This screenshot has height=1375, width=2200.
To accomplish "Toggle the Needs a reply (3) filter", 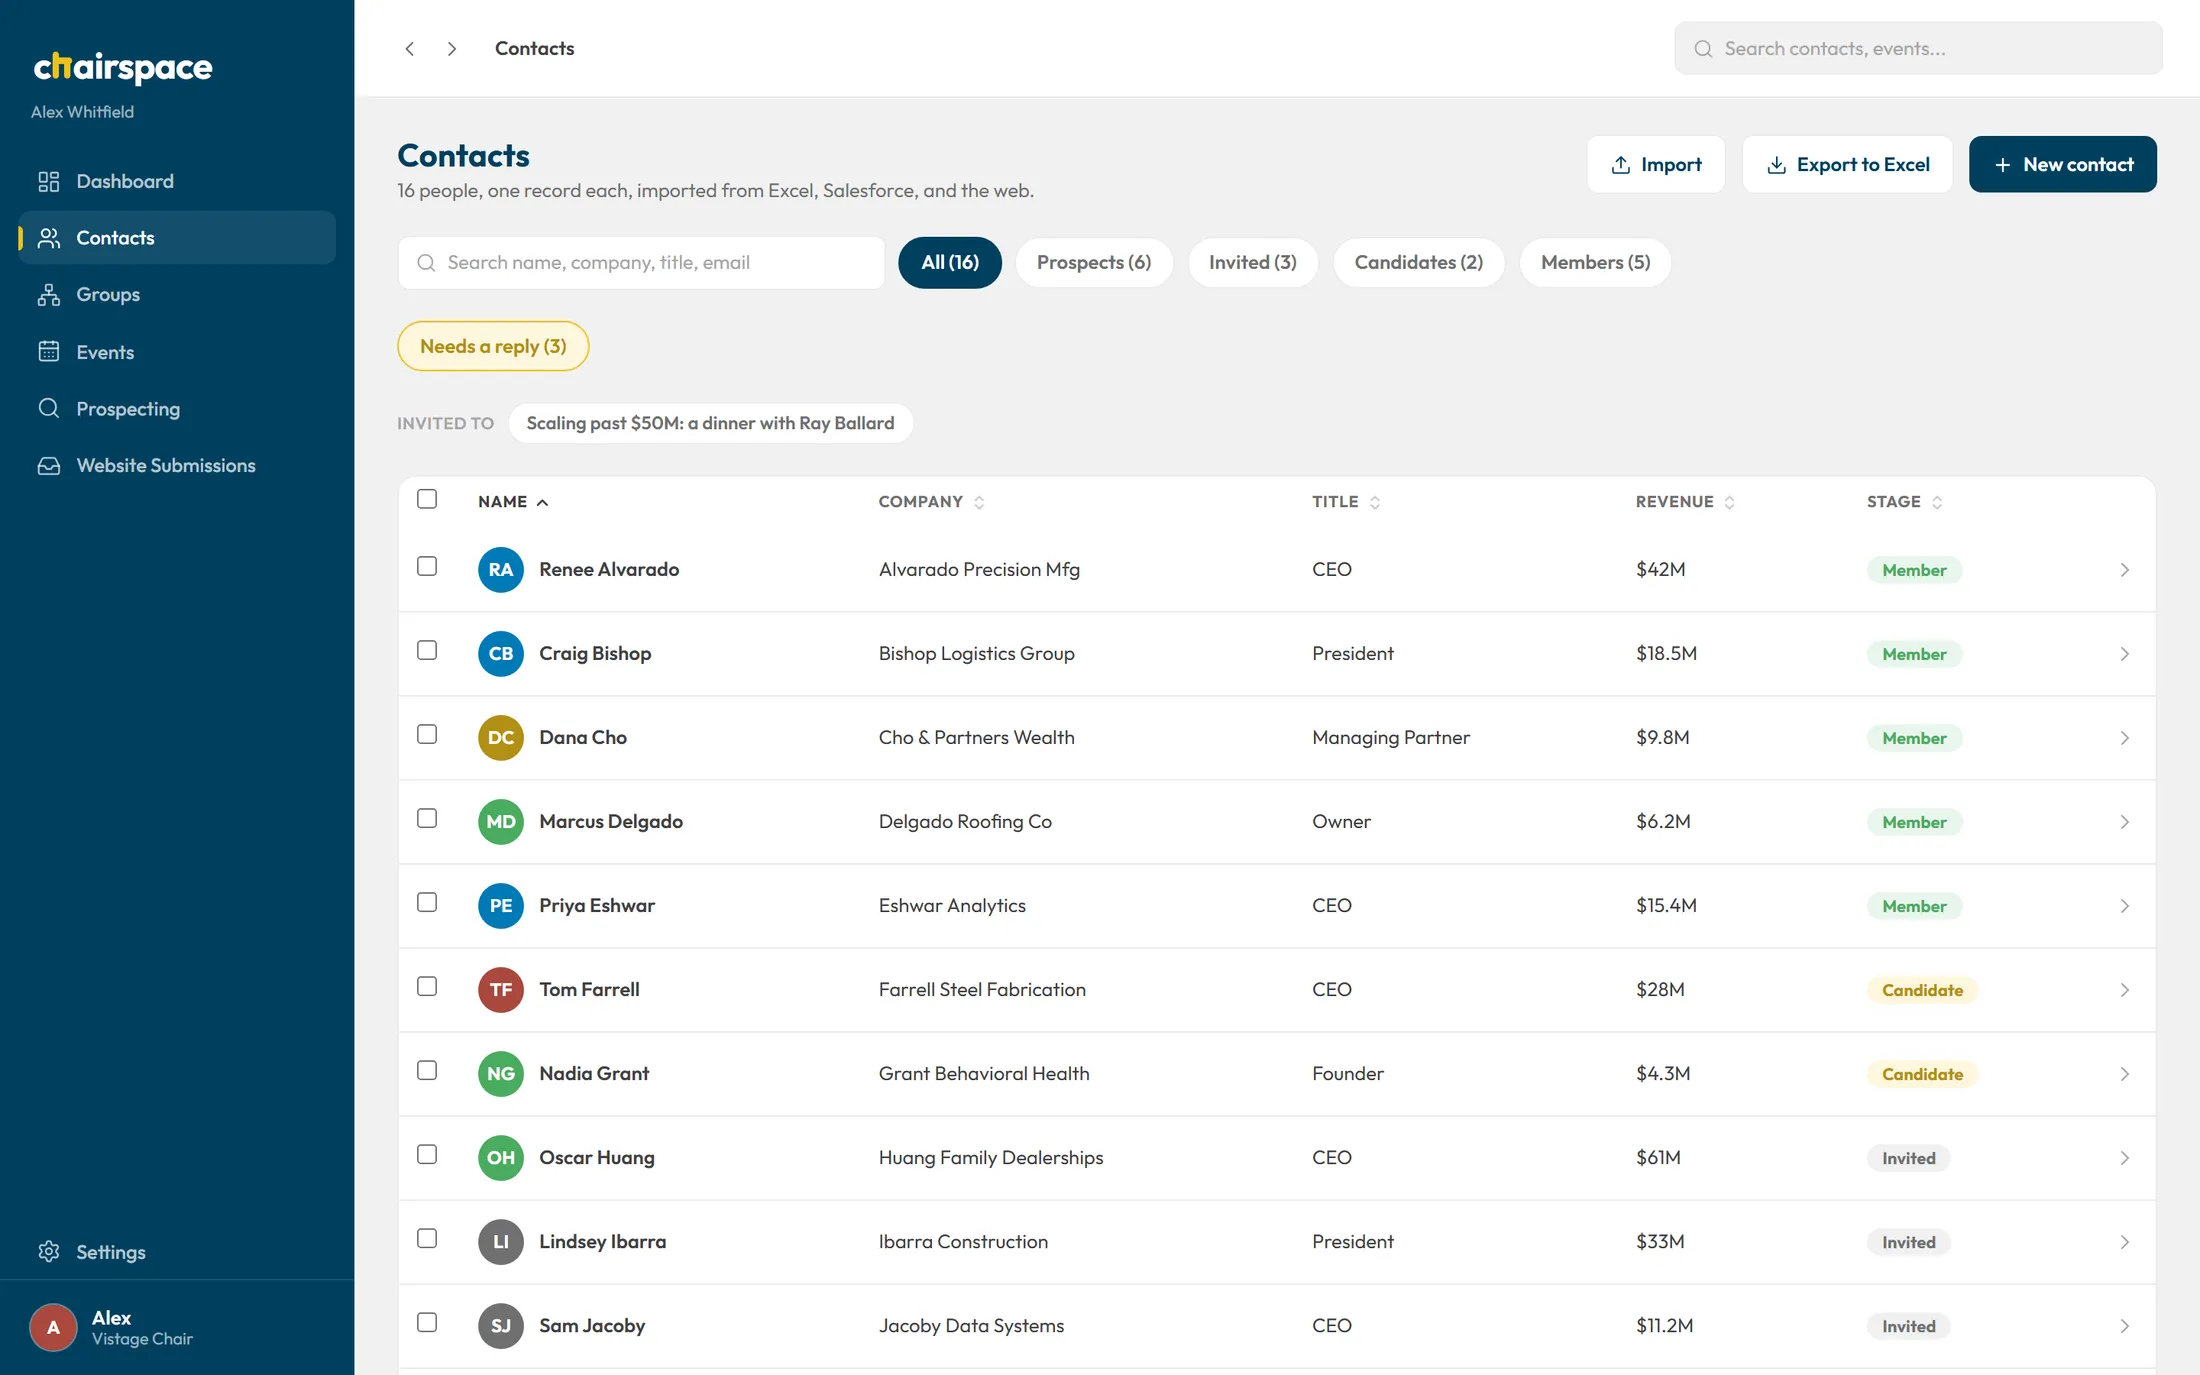I will (493, 346).
